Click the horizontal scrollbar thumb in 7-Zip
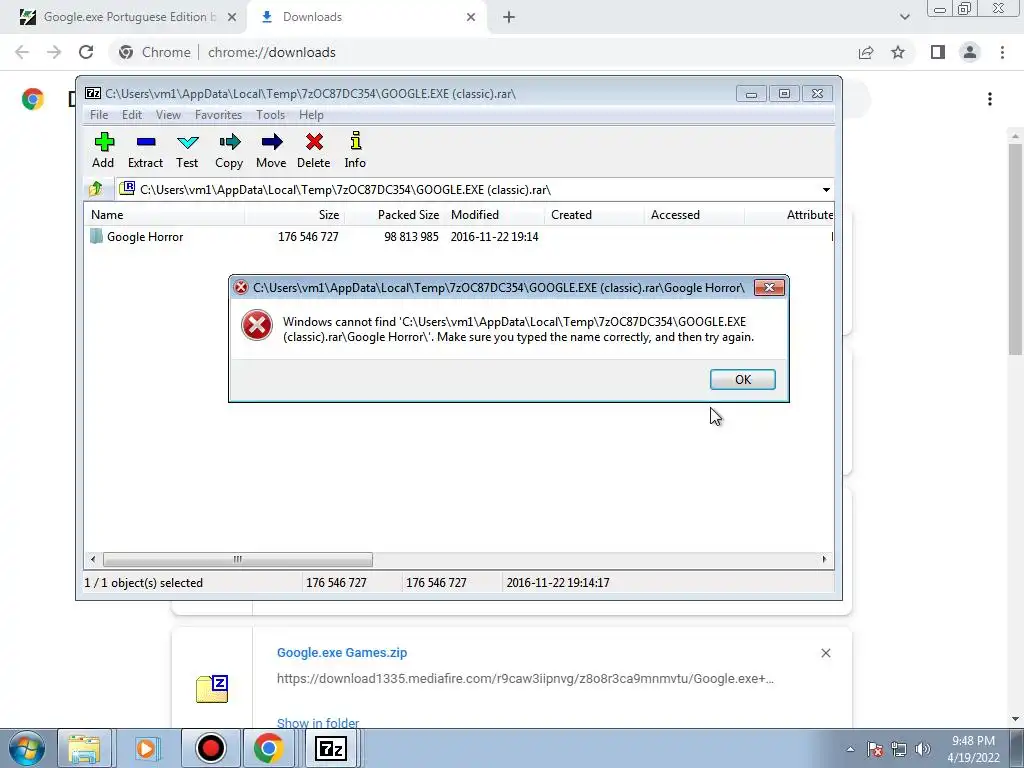 [238, 559]
